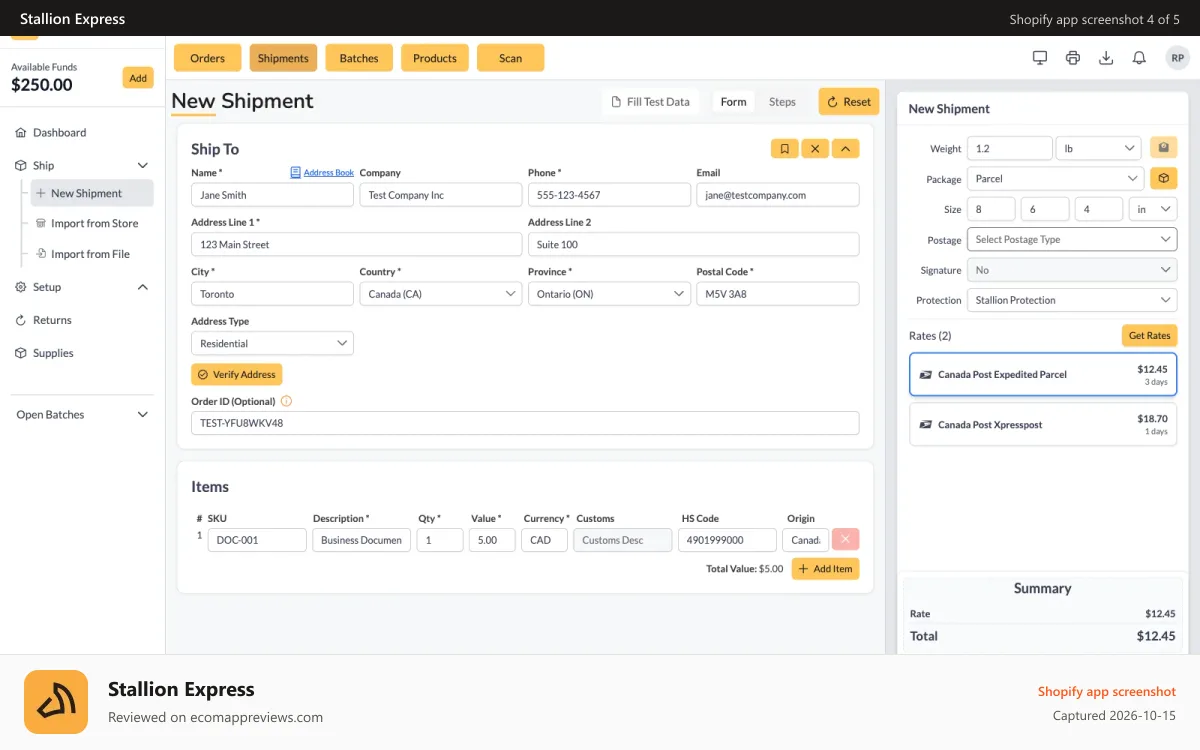Open the Address Book link
Viewport: 1200px width, 750px height.
(322, 173)
